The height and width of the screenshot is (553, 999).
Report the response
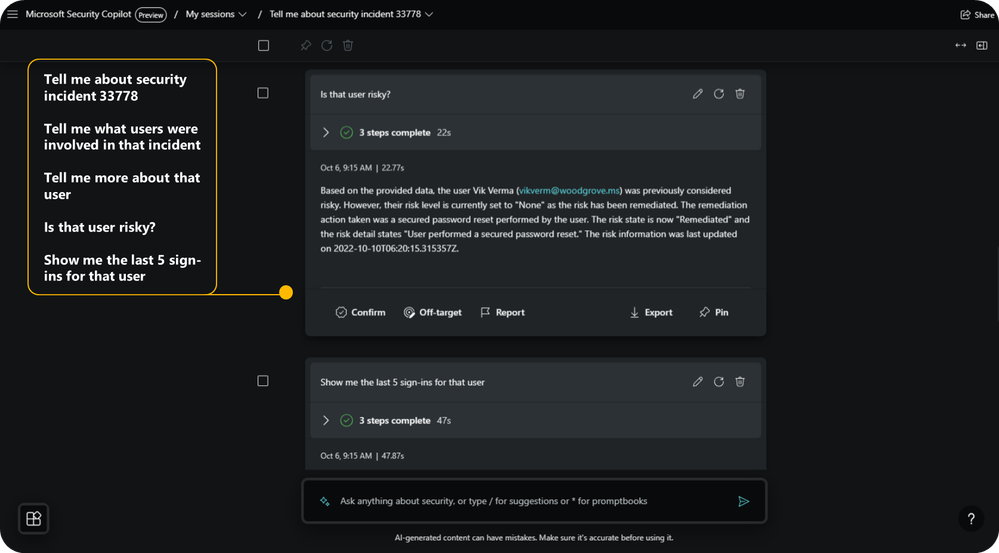pos(503,312)
